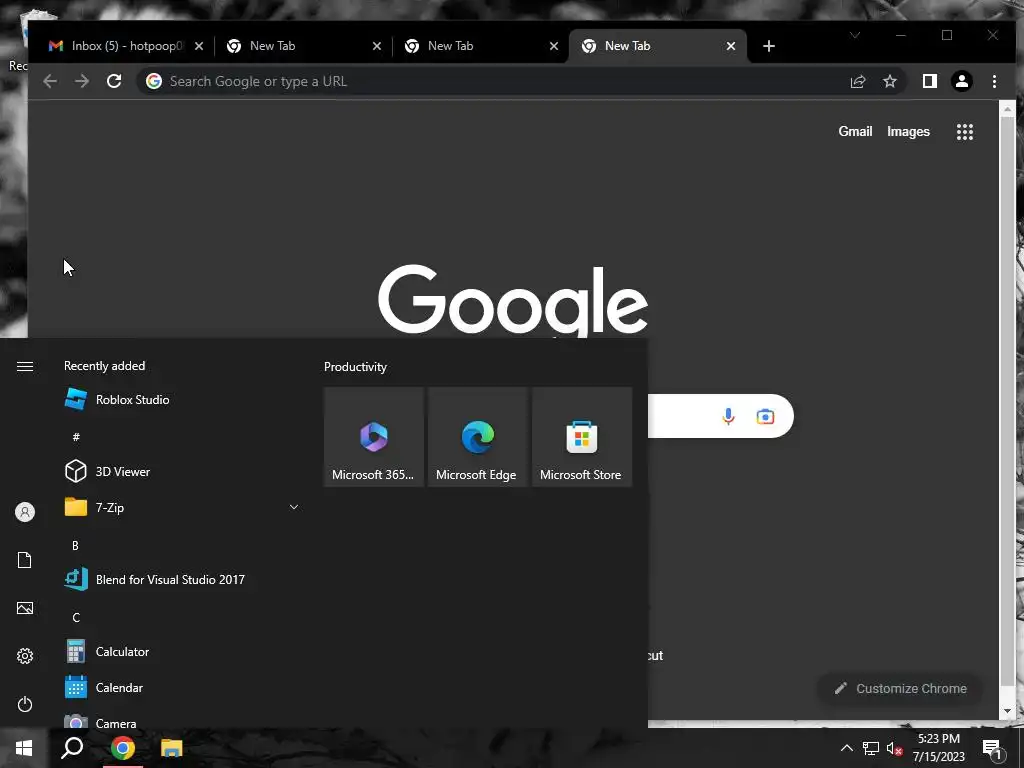The width and height of the screenshot is (1024, 768).
Task: Reload the current page
Action: [x=114, y=81]
